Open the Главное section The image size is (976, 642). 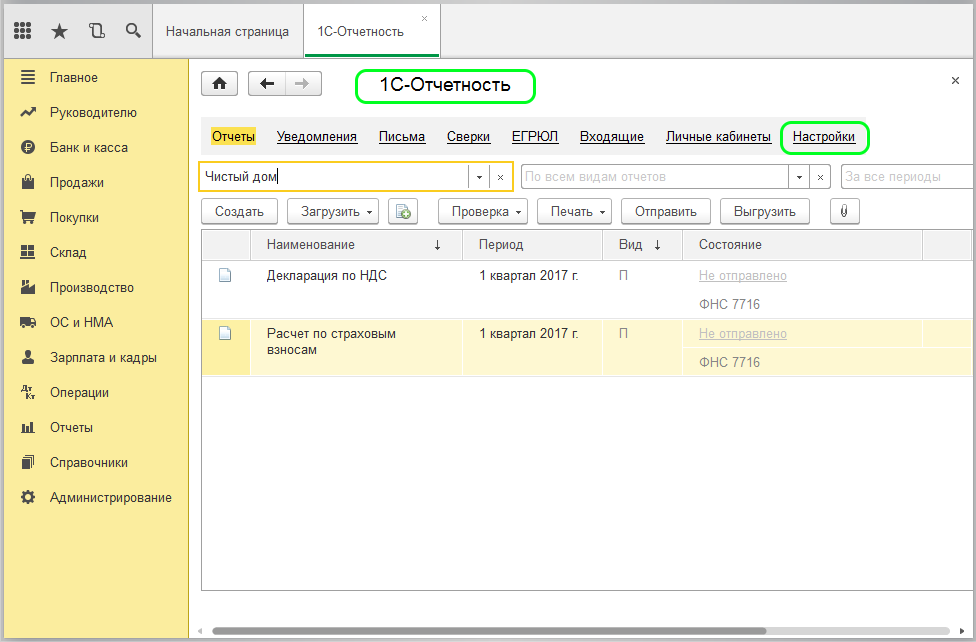[x=73, y=78]
